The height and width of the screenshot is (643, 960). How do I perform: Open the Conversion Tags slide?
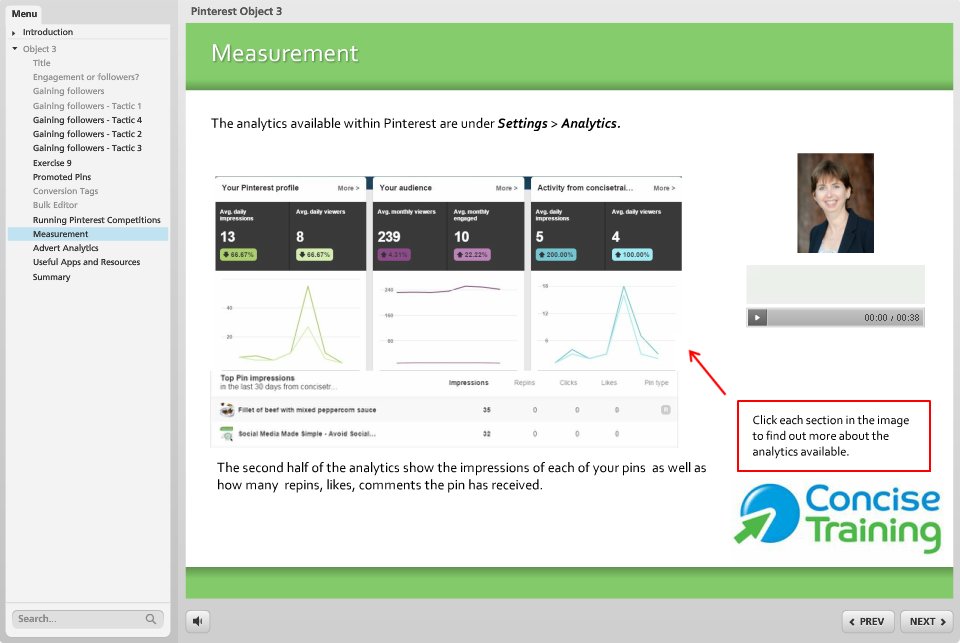[66, 191]
